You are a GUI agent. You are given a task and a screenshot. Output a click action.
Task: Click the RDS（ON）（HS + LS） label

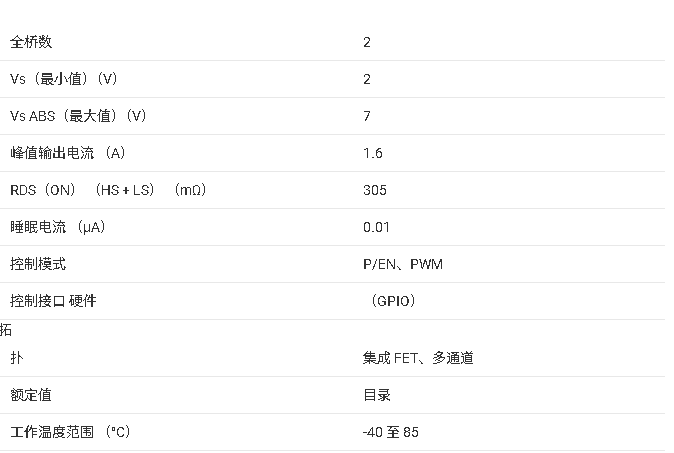(x=82, y=190)
